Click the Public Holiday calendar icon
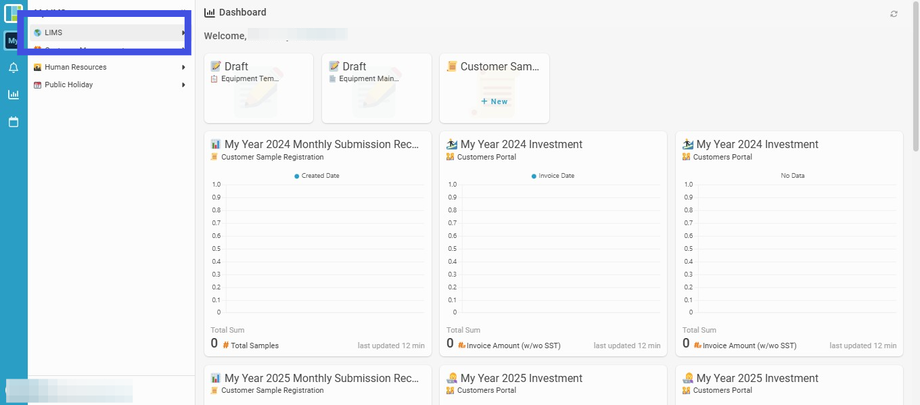920x405 pixels. click(x=38, y=85)
